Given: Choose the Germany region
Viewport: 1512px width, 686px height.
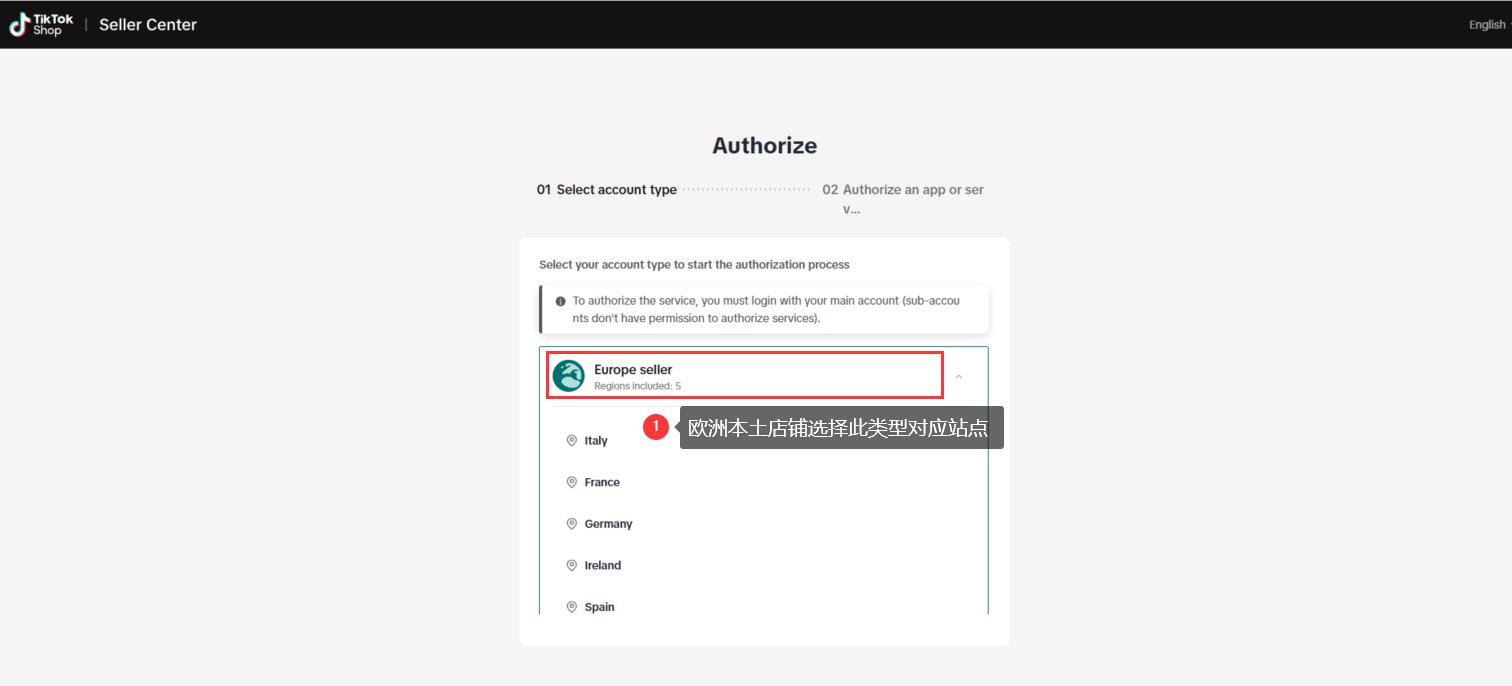Looking at the screenshot, I should click(x=608, y=524).
